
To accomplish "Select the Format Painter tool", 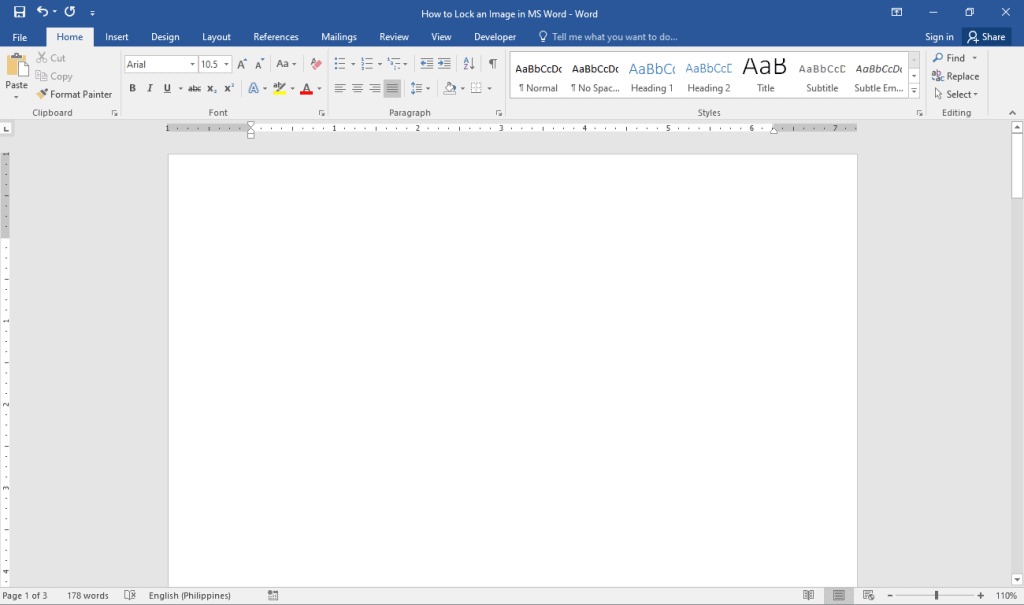I will tap(74, 93).
